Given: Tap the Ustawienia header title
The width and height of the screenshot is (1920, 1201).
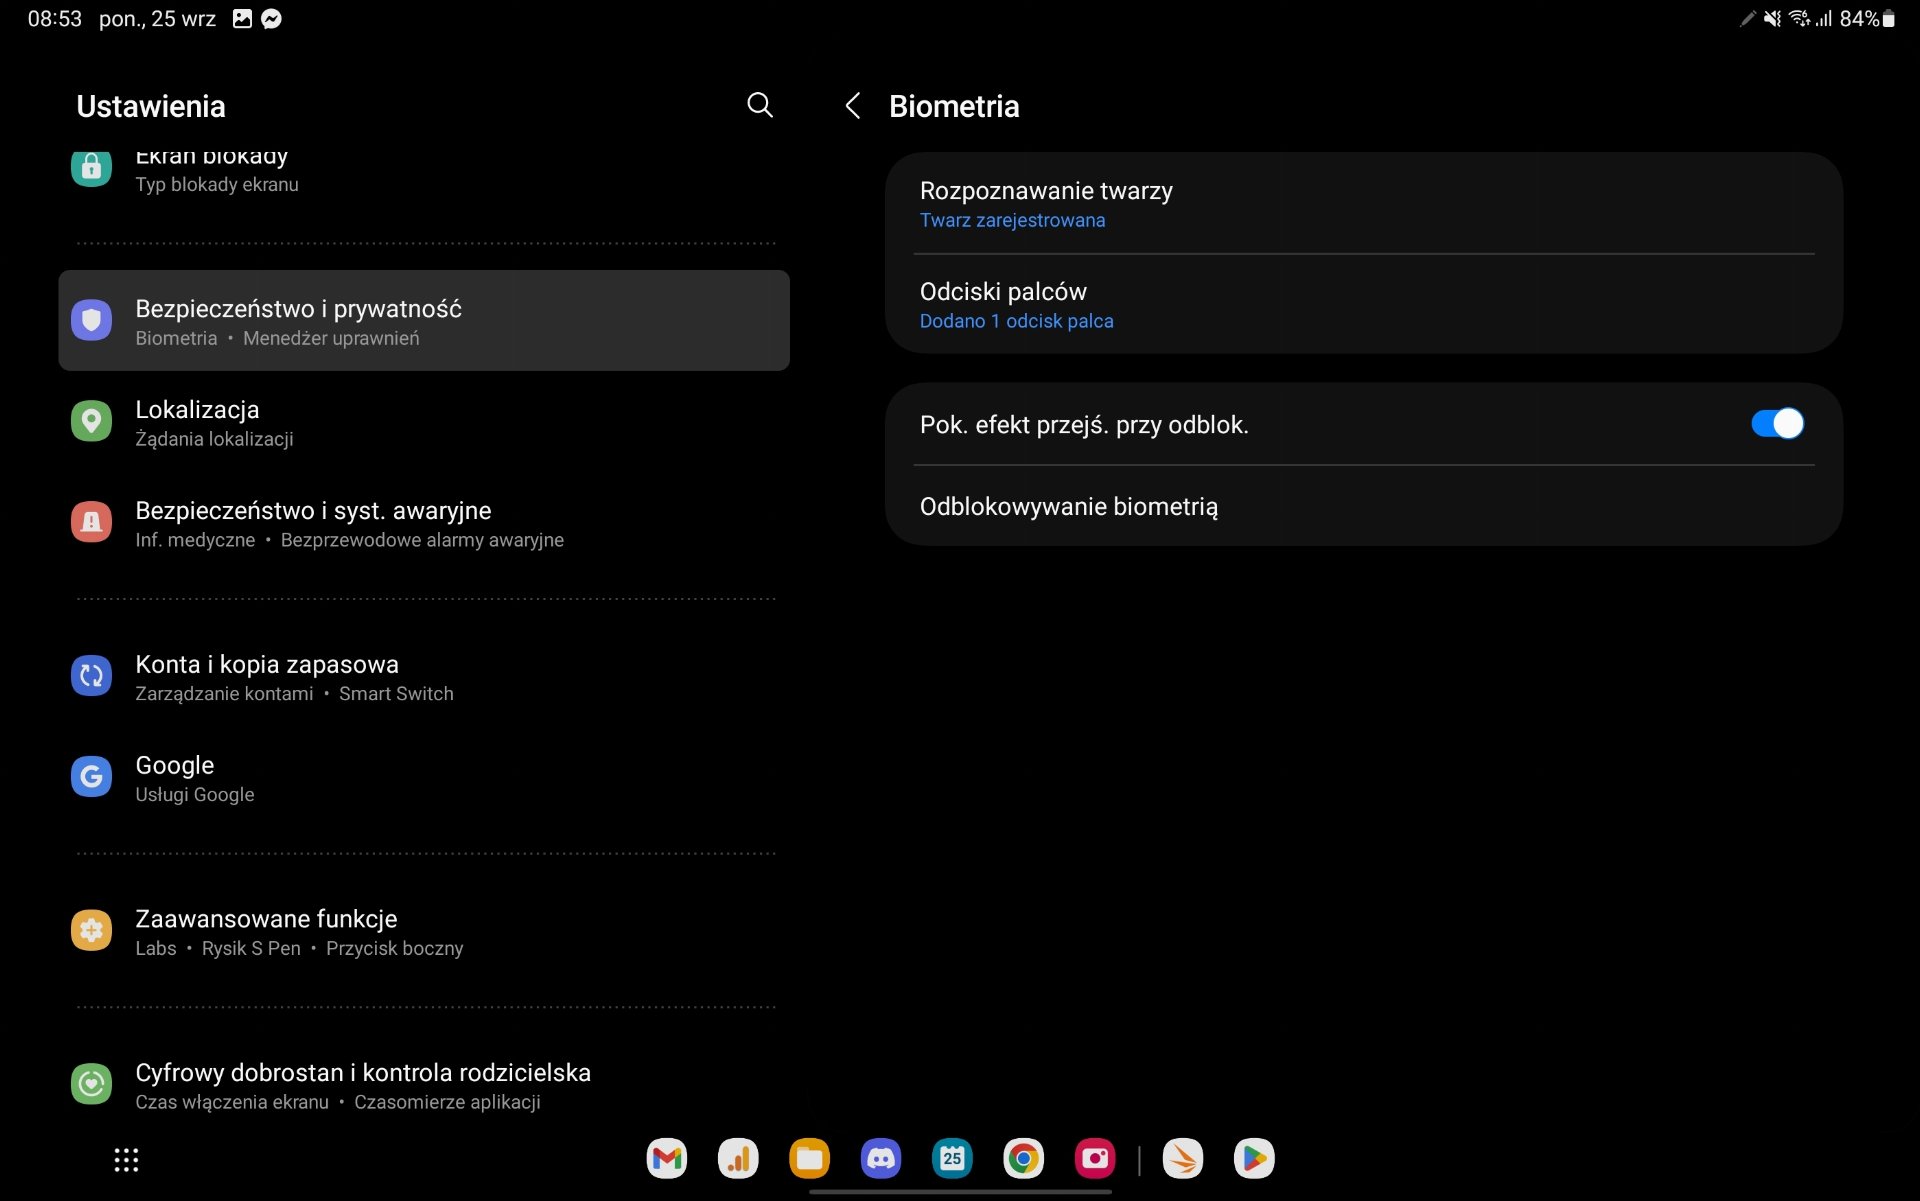Looking at the screenshot, I should pos(151,106).
